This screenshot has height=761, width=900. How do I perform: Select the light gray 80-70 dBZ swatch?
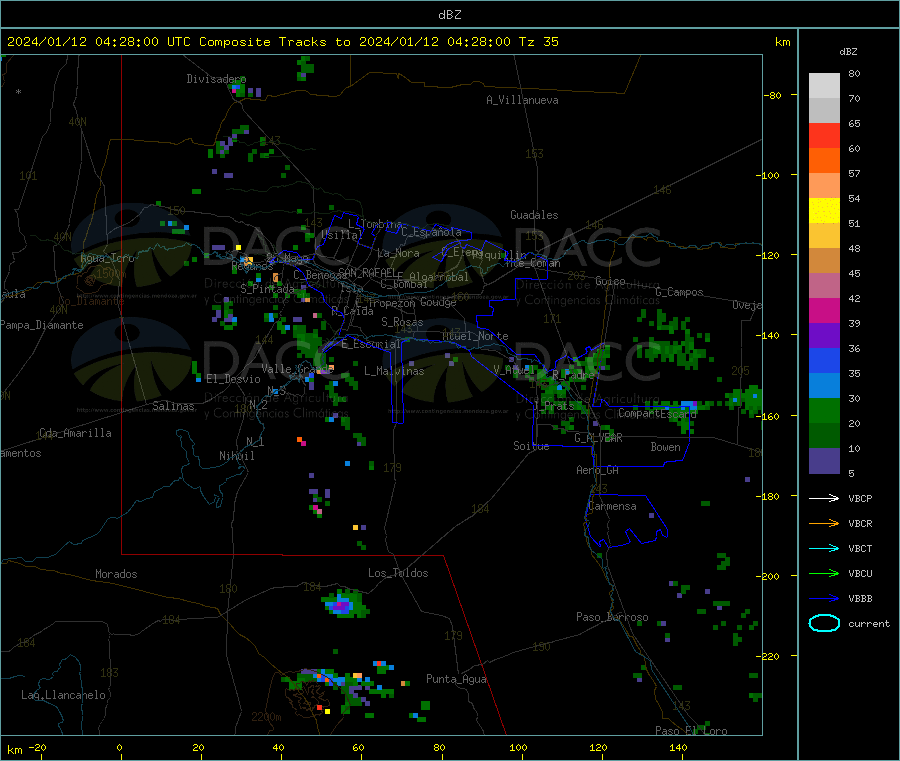(824, 86)
